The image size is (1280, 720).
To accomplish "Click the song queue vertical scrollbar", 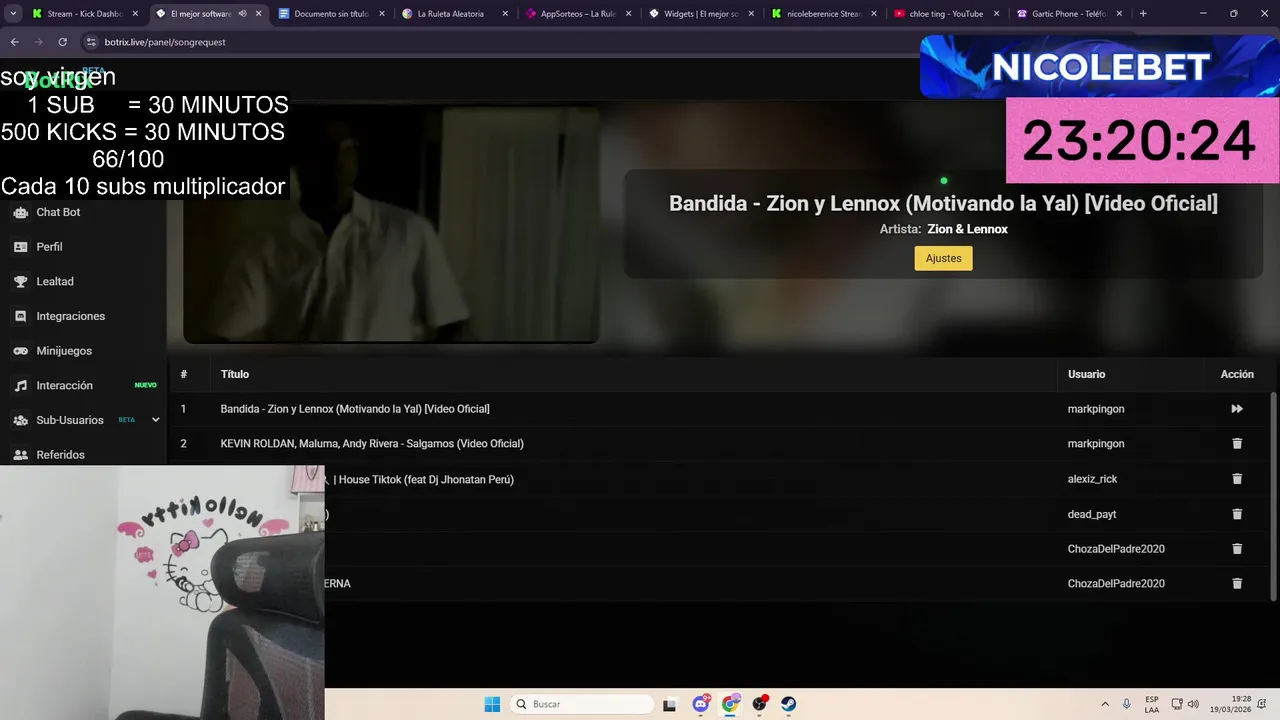I will point(1274,495).
